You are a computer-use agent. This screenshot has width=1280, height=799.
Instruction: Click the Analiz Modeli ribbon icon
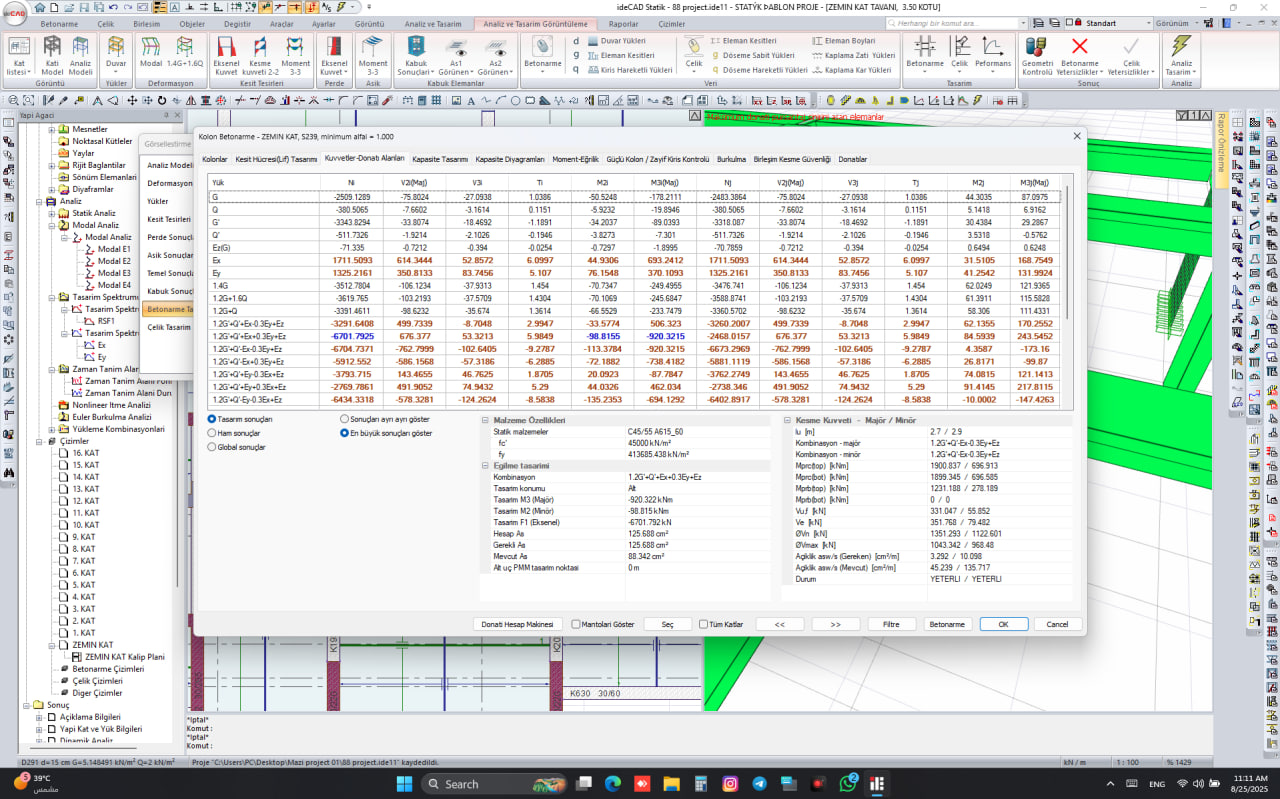click(81, 56)
